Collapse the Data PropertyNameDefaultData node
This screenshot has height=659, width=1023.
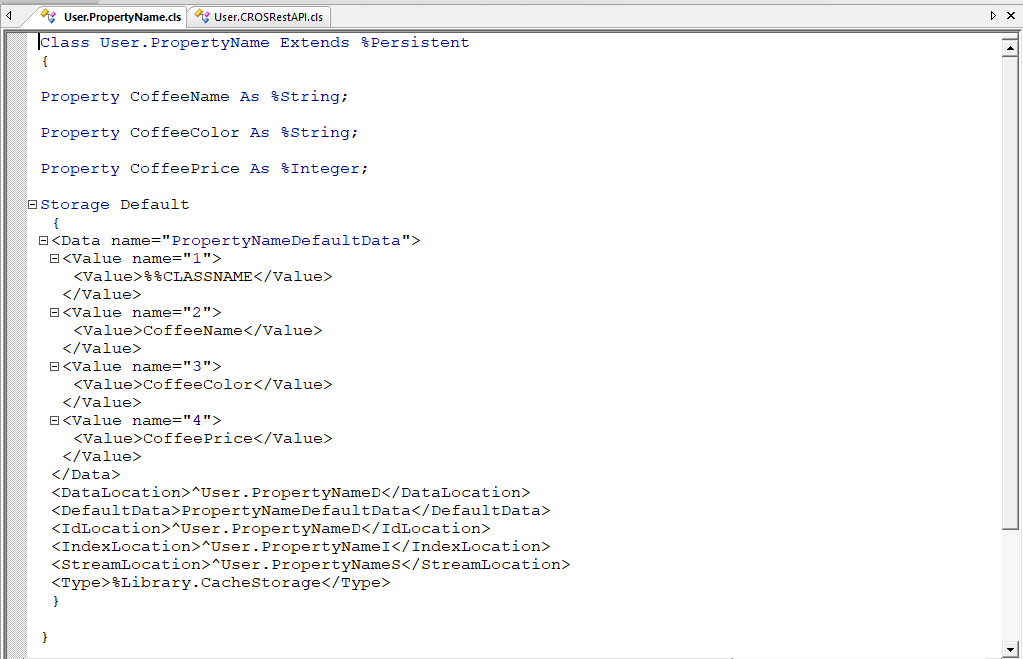[x=43, y=240]
